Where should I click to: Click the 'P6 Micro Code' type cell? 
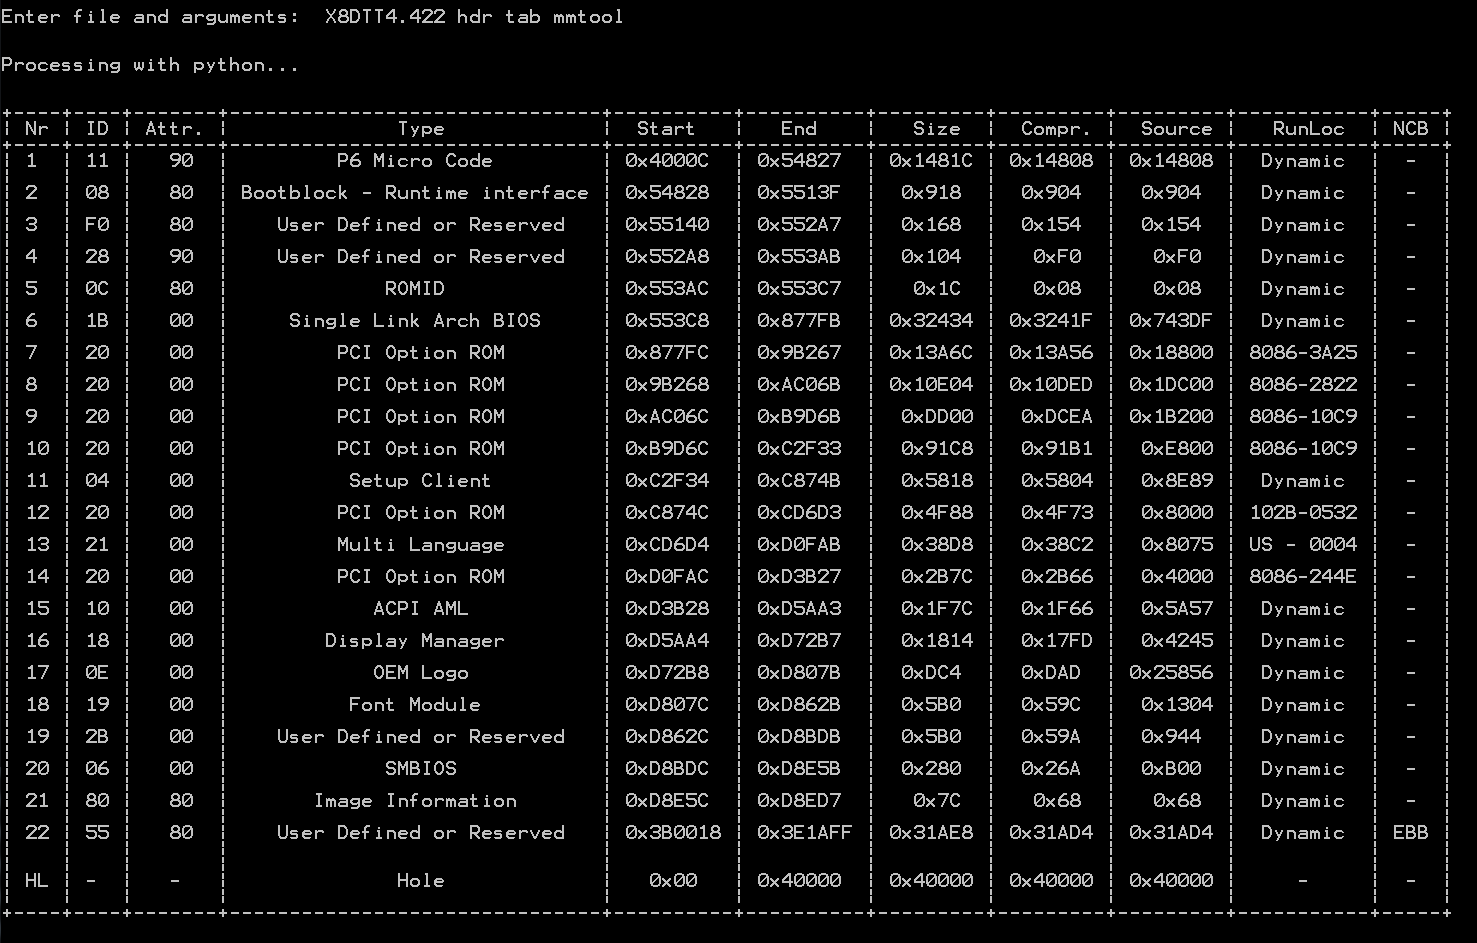pos(414,160)
